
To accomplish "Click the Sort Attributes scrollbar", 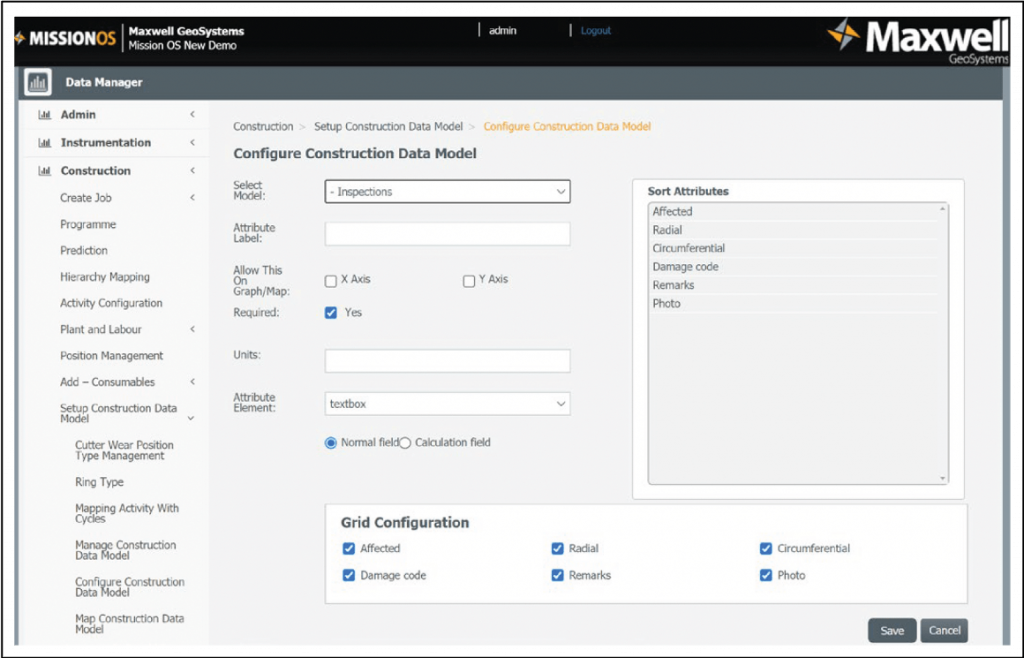I will click(x=944, y=340).
